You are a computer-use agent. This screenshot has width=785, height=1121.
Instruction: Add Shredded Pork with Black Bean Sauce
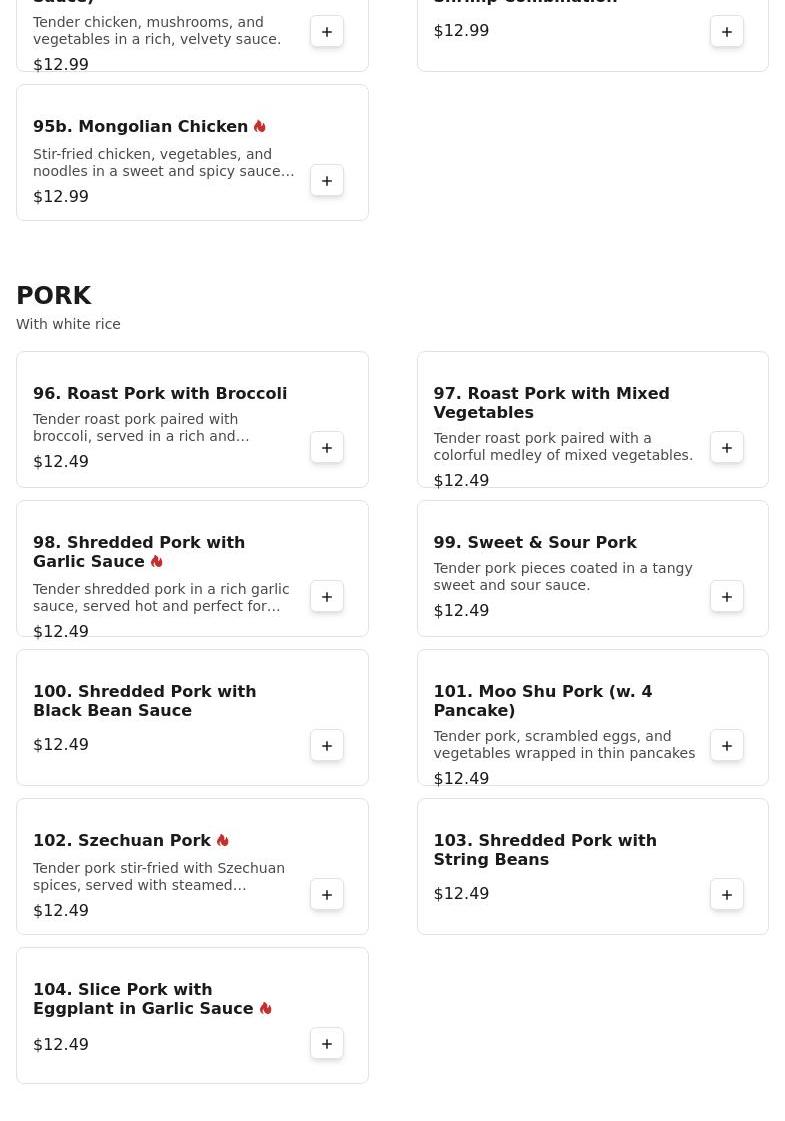click(327, 746)
